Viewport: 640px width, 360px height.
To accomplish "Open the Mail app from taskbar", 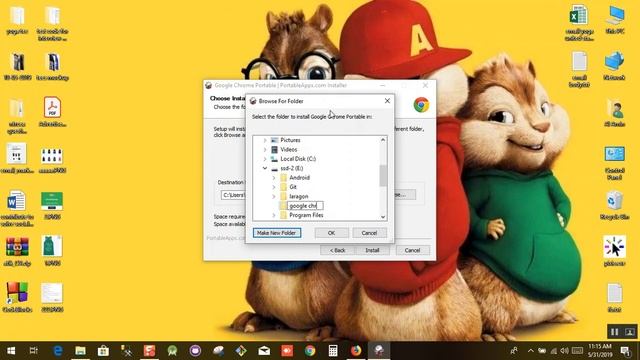I will [x=264, y=351].
